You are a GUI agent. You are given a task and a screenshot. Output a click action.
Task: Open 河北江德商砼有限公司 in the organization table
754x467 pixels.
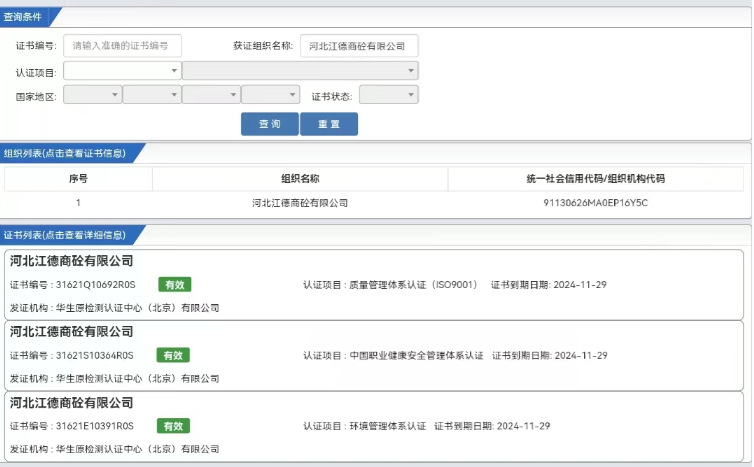(x=300, y=203)
